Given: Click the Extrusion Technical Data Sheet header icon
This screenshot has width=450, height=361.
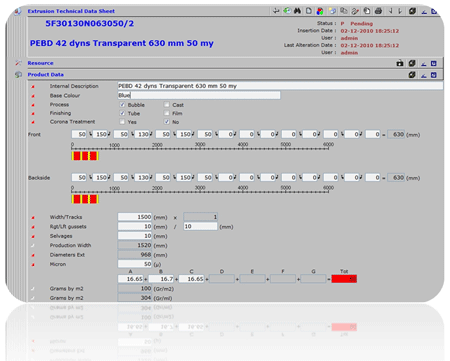Looking at the screenshot, I should pyautogui.click(x=17, y=11).
